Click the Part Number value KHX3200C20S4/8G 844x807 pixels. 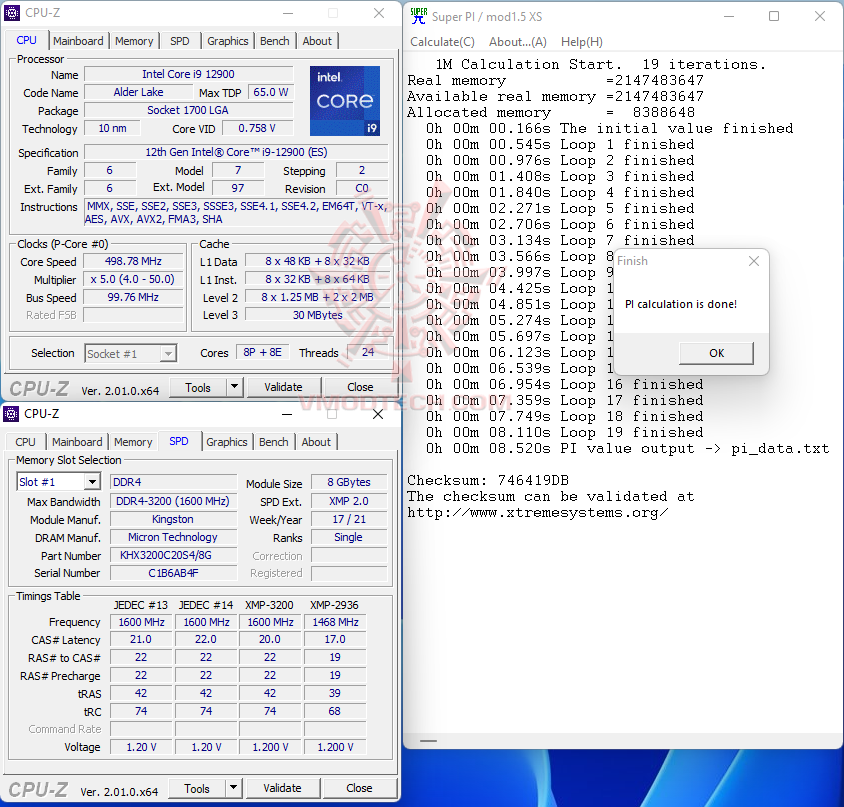[x=173, y=555]
